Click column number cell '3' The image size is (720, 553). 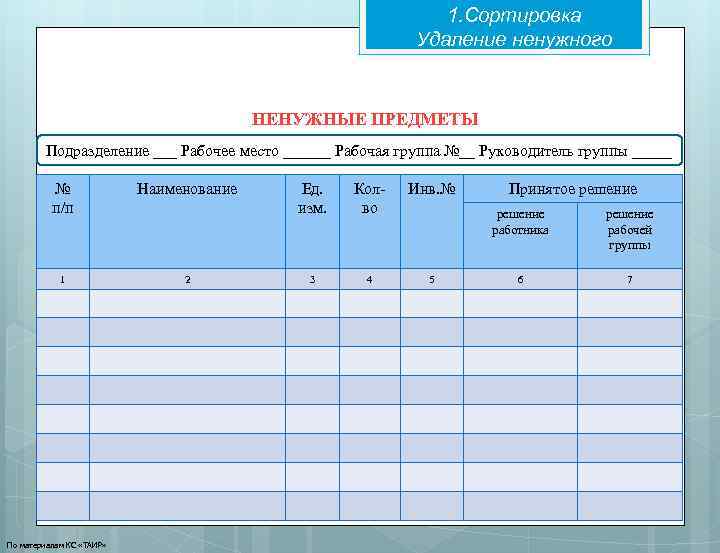click(312, 279)
